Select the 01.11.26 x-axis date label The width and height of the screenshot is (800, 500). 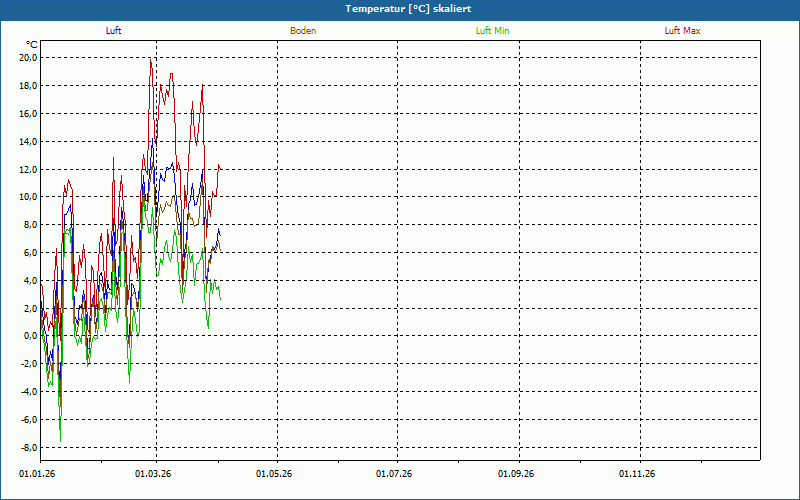637,473
